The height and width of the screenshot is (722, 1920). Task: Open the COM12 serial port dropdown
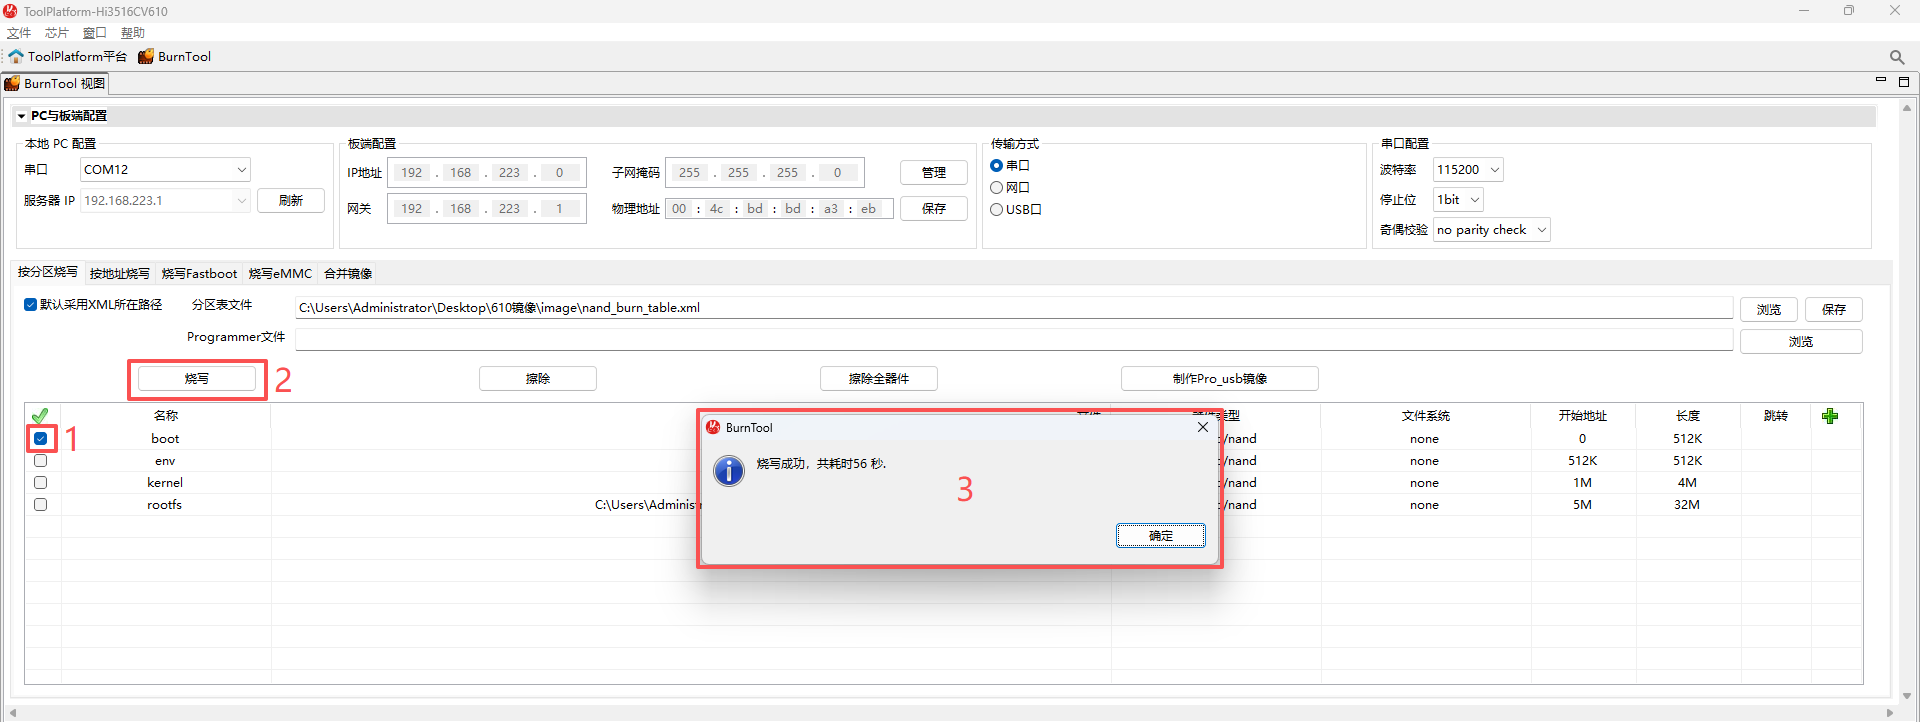click(165, 169)
